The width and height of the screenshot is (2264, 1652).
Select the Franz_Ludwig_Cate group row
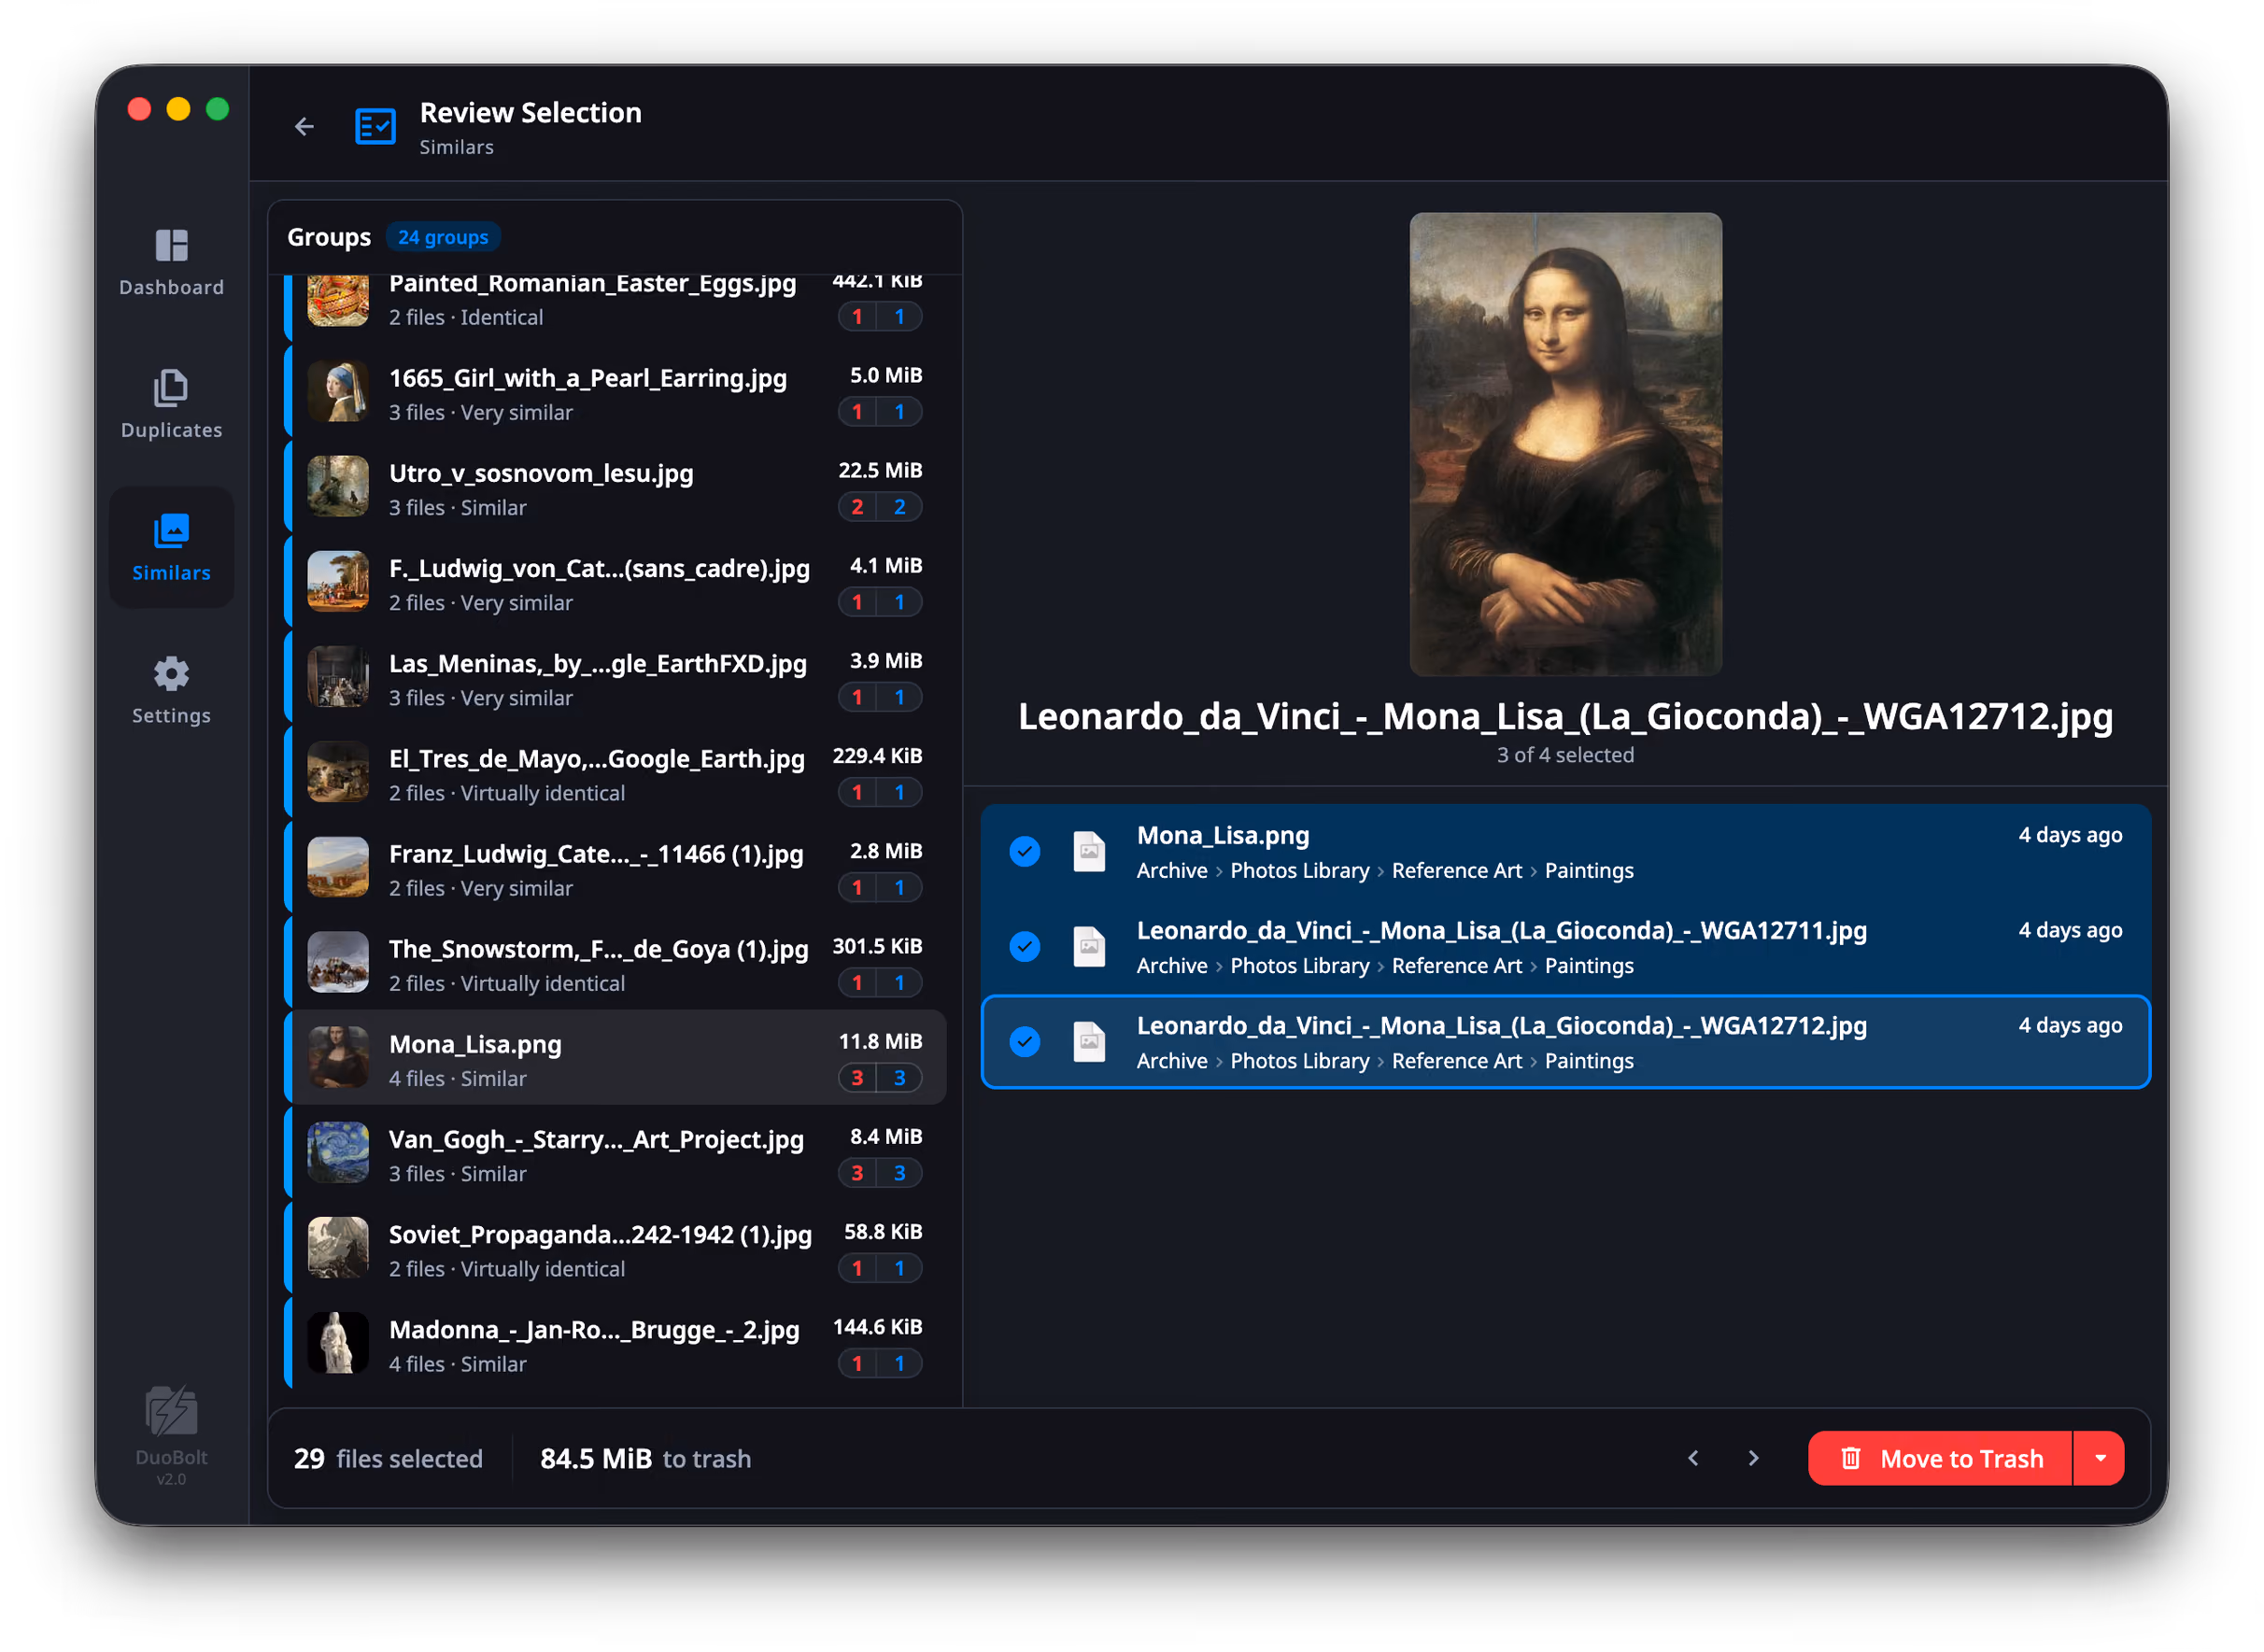[615, 868]
